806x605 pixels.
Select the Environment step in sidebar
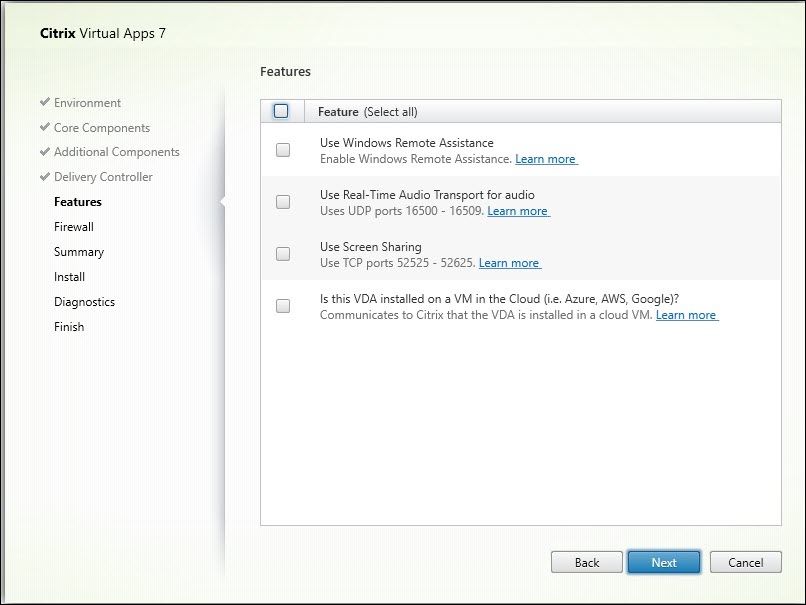click(87, 103)
